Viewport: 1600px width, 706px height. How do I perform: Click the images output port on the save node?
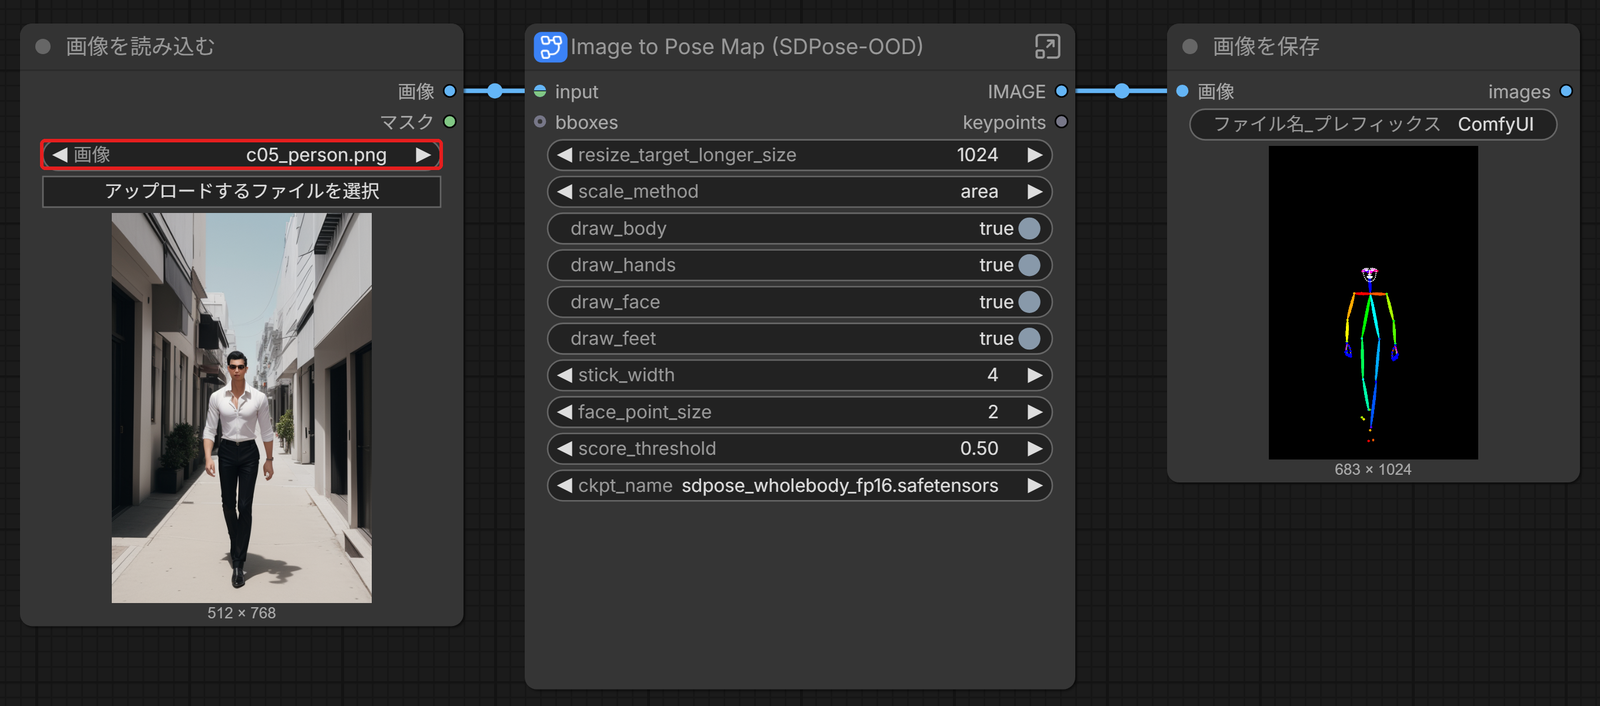(x=1566, y=91)
